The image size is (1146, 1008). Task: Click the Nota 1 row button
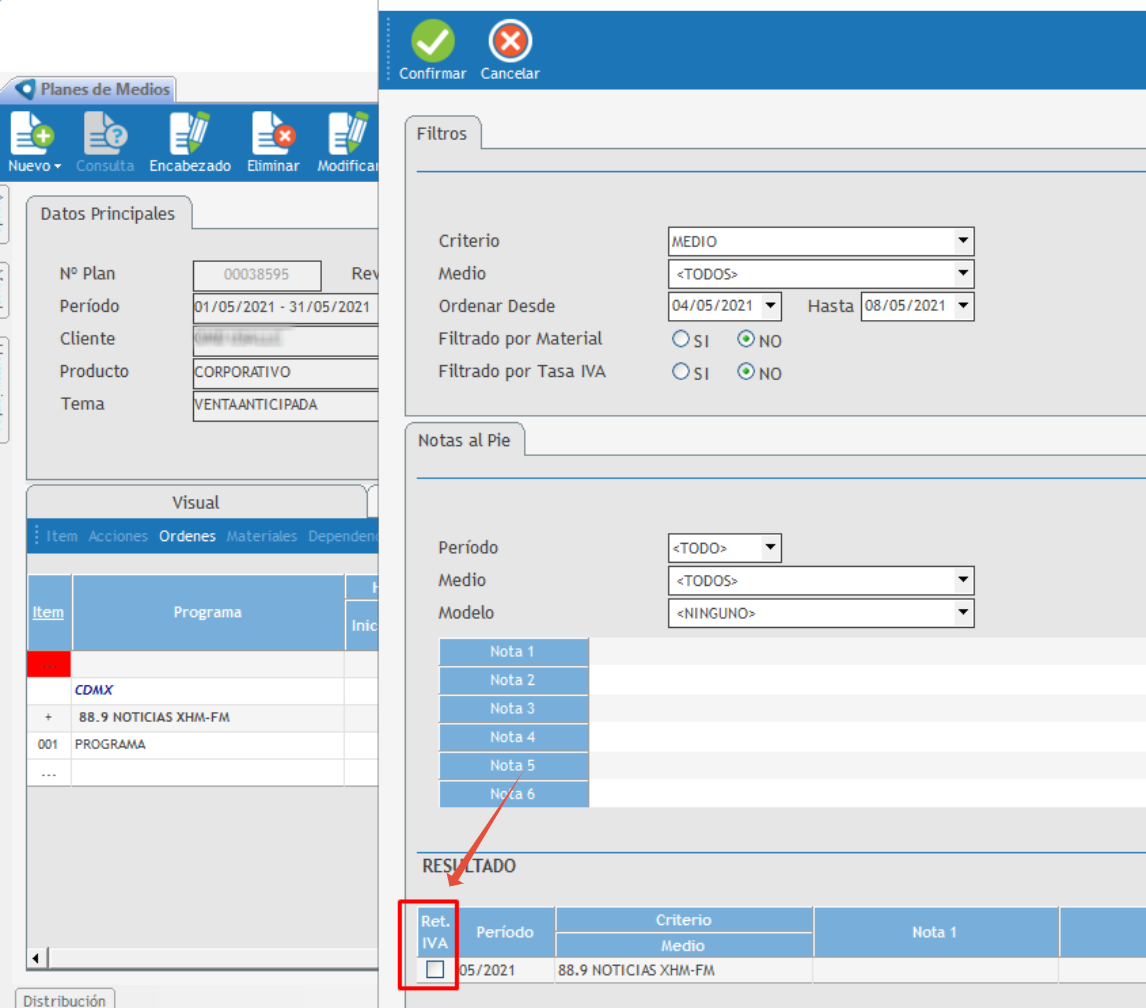pos(513,651)
